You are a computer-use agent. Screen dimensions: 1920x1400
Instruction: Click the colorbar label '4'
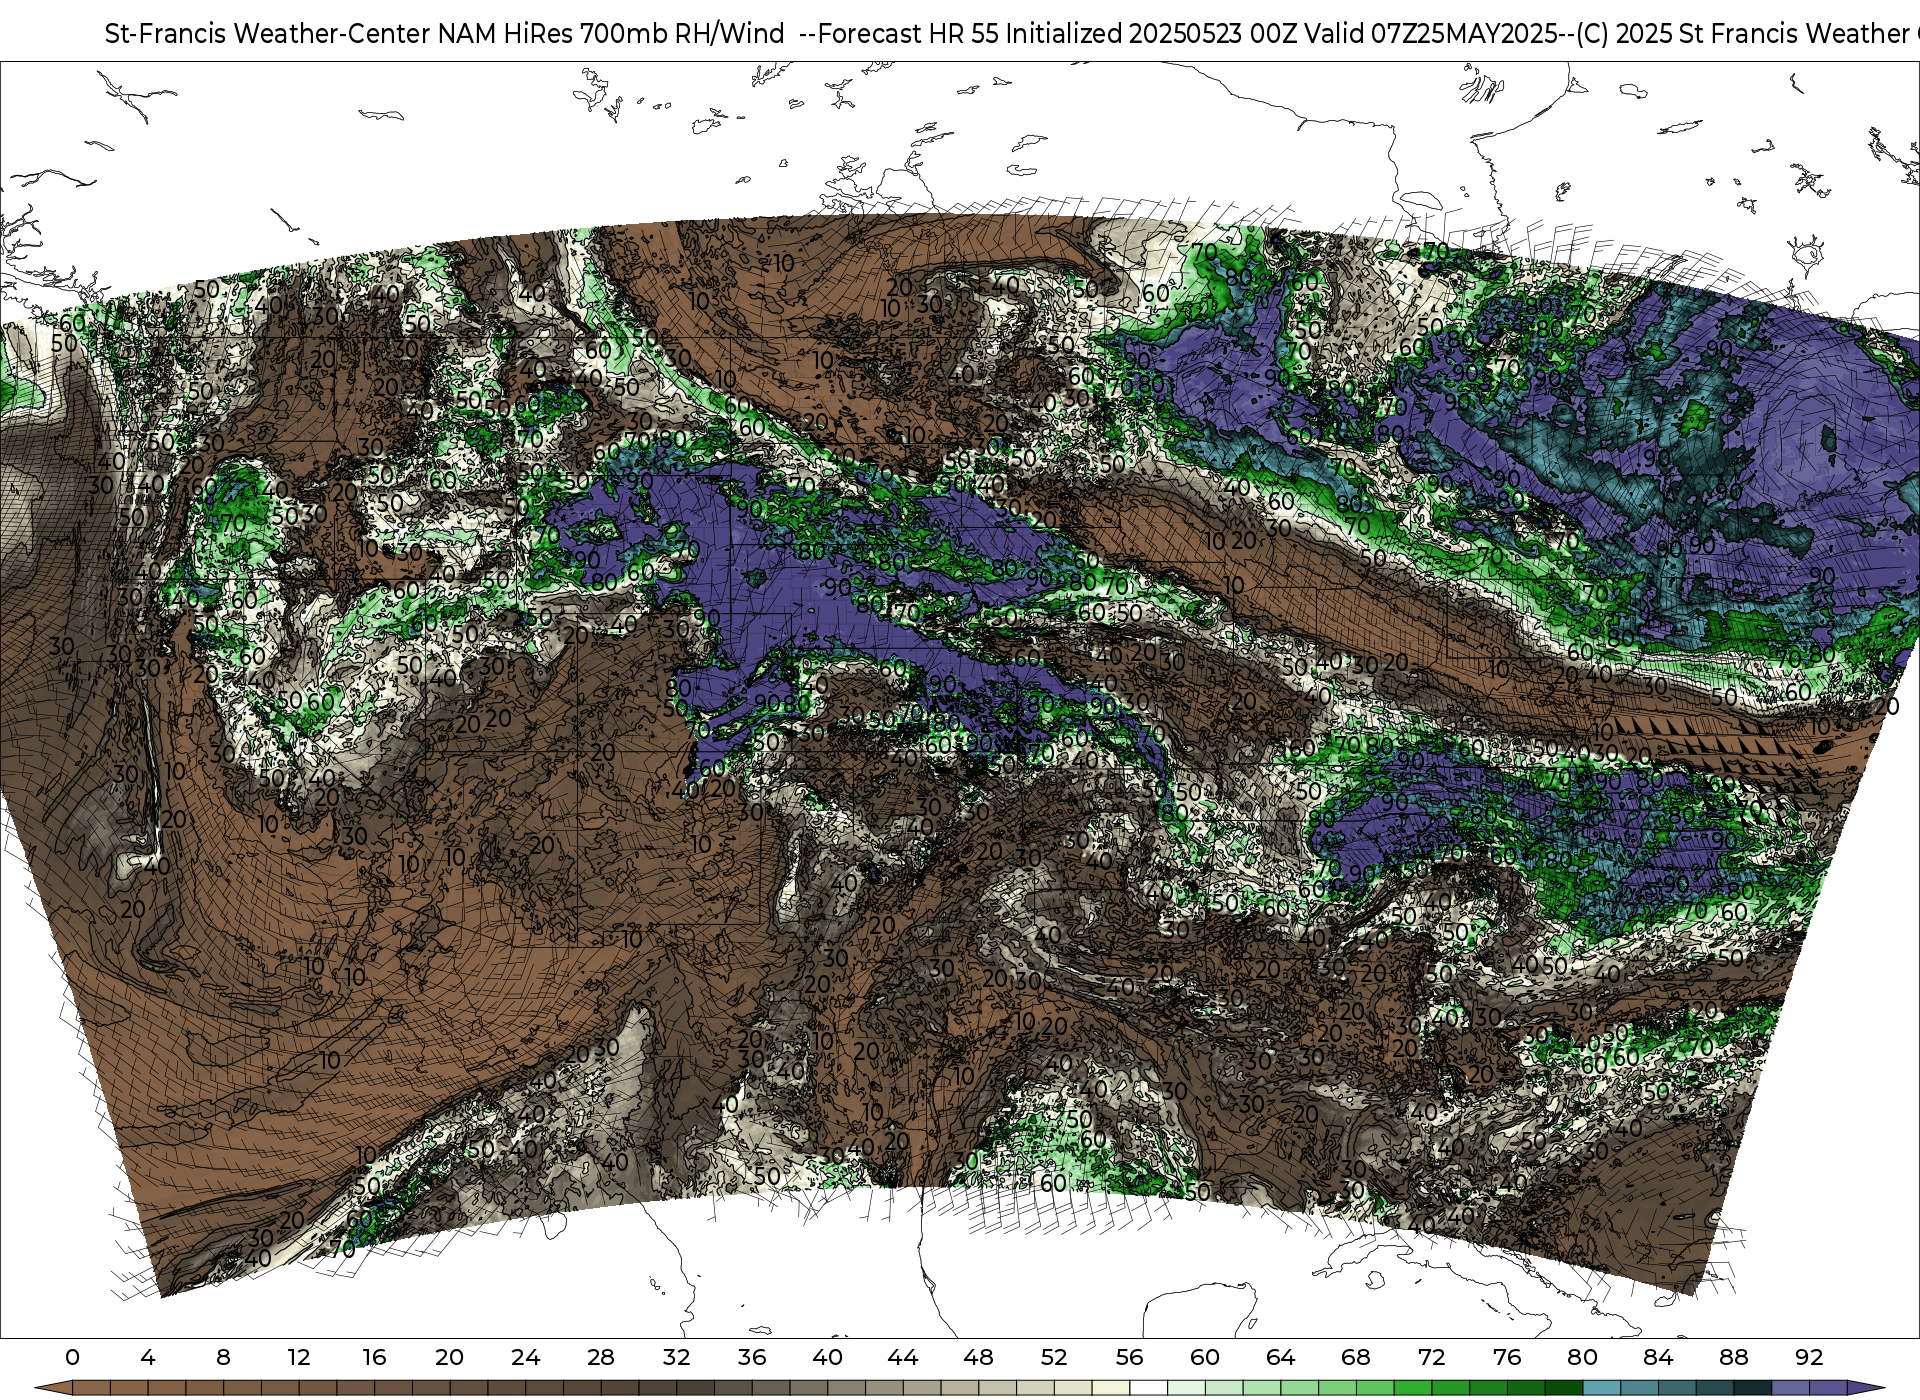point(148,1357)
